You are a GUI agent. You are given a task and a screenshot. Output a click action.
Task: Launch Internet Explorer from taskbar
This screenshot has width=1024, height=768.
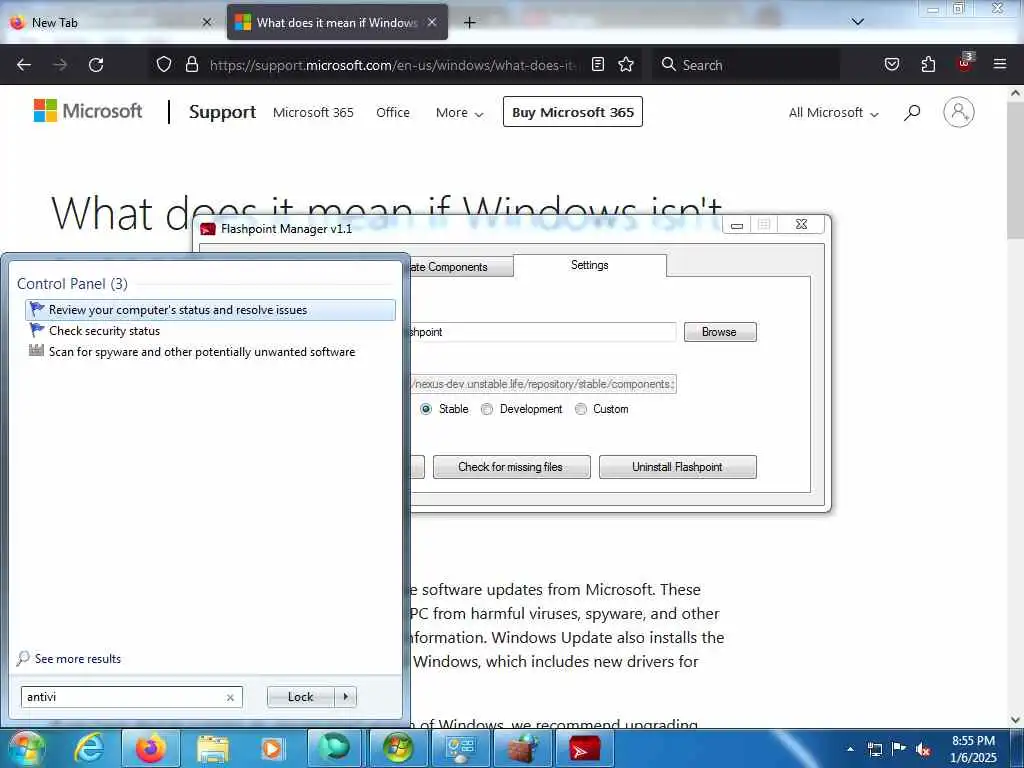click(x=88, y=748)
